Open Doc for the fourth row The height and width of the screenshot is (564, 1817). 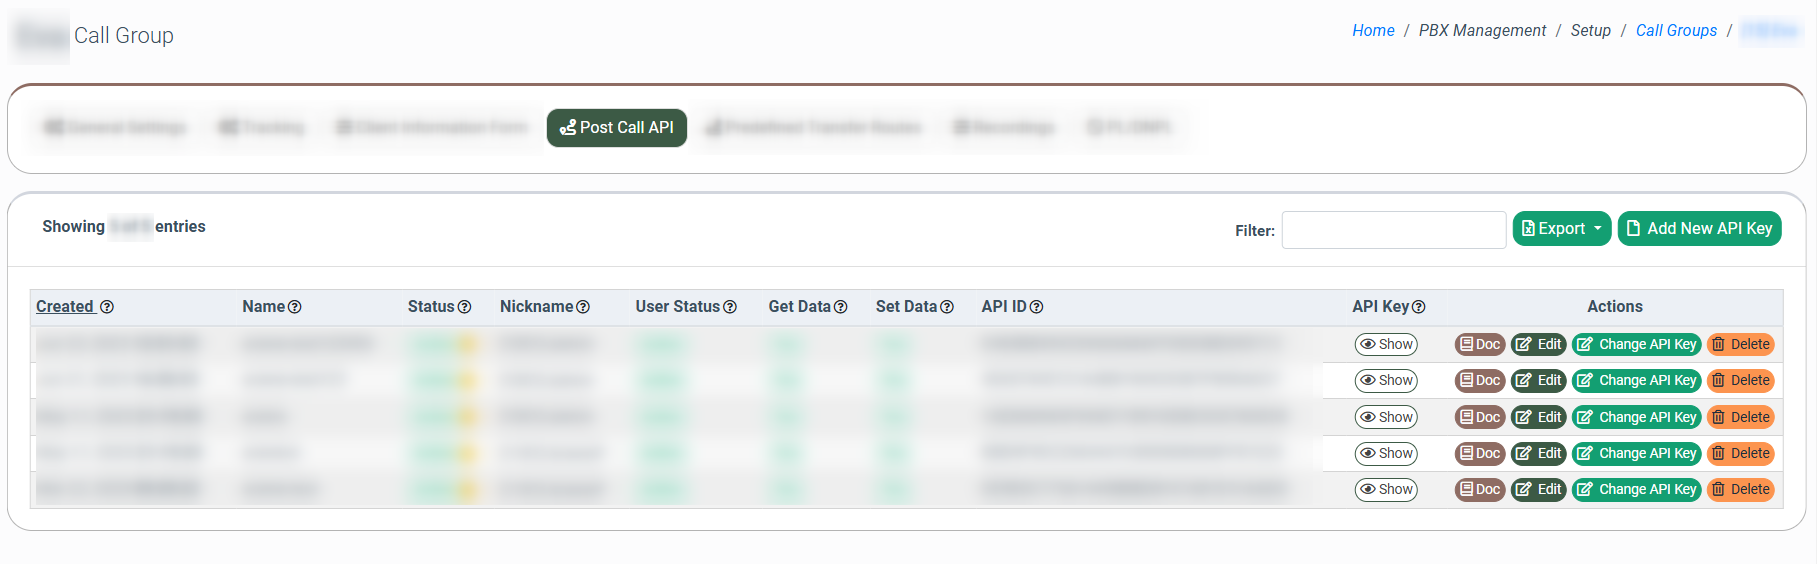[1479, 453]
